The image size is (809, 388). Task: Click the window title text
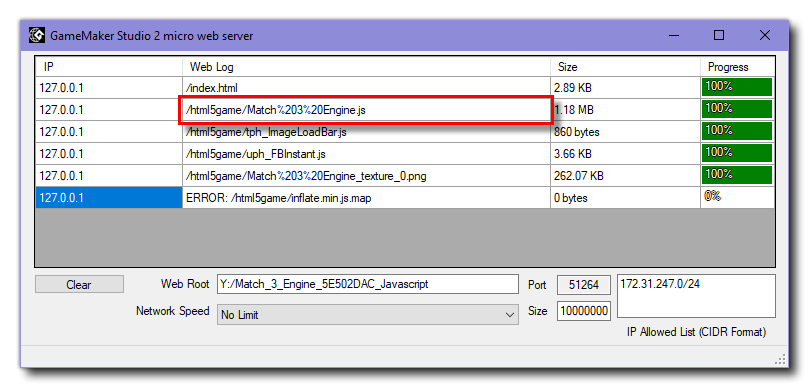(x=151, y=36)
